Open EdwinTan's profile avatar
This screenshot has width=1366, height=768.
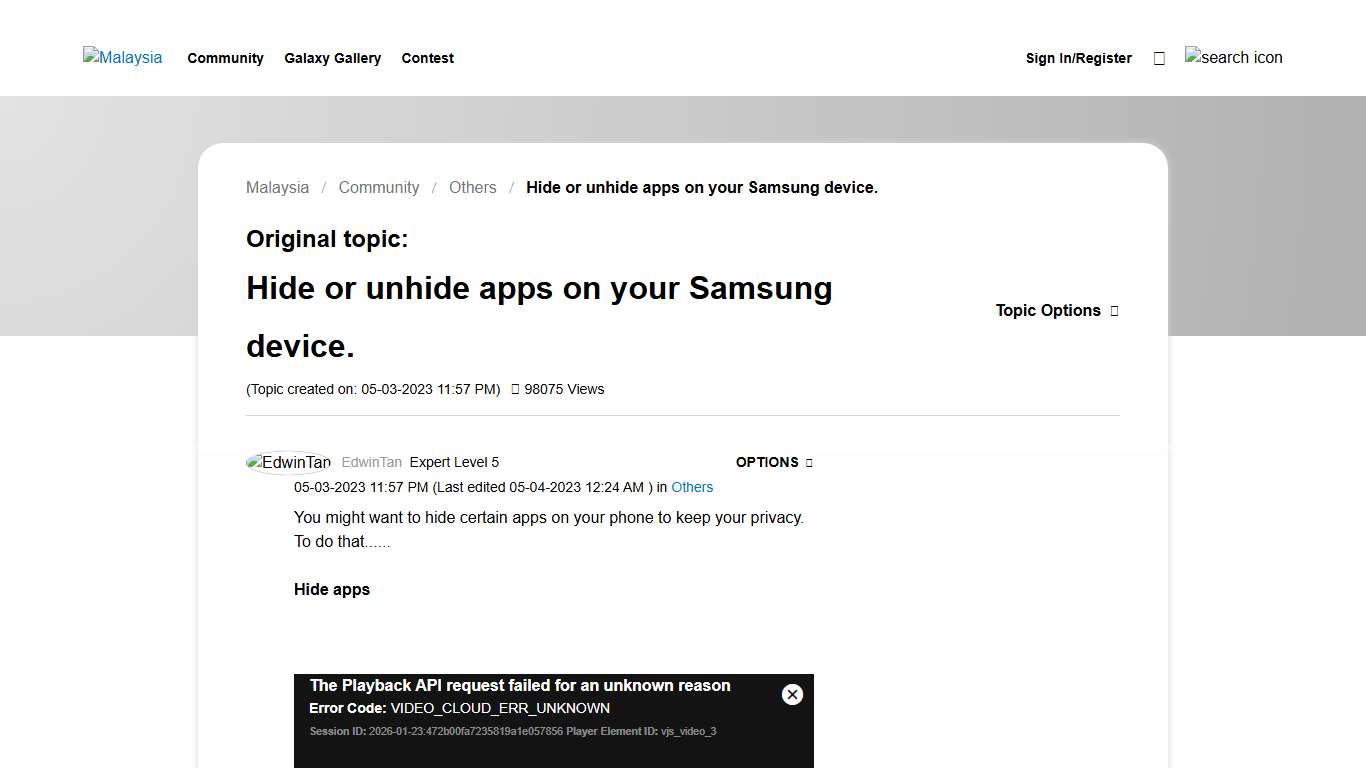tap(288, 462)
